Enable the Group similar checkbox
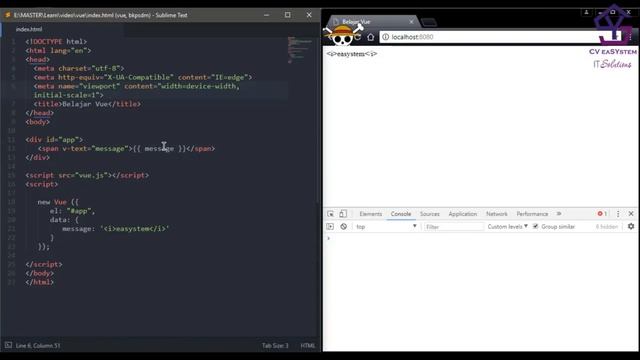This screenshot has width=640, height=360. click(x=536, y=227)
